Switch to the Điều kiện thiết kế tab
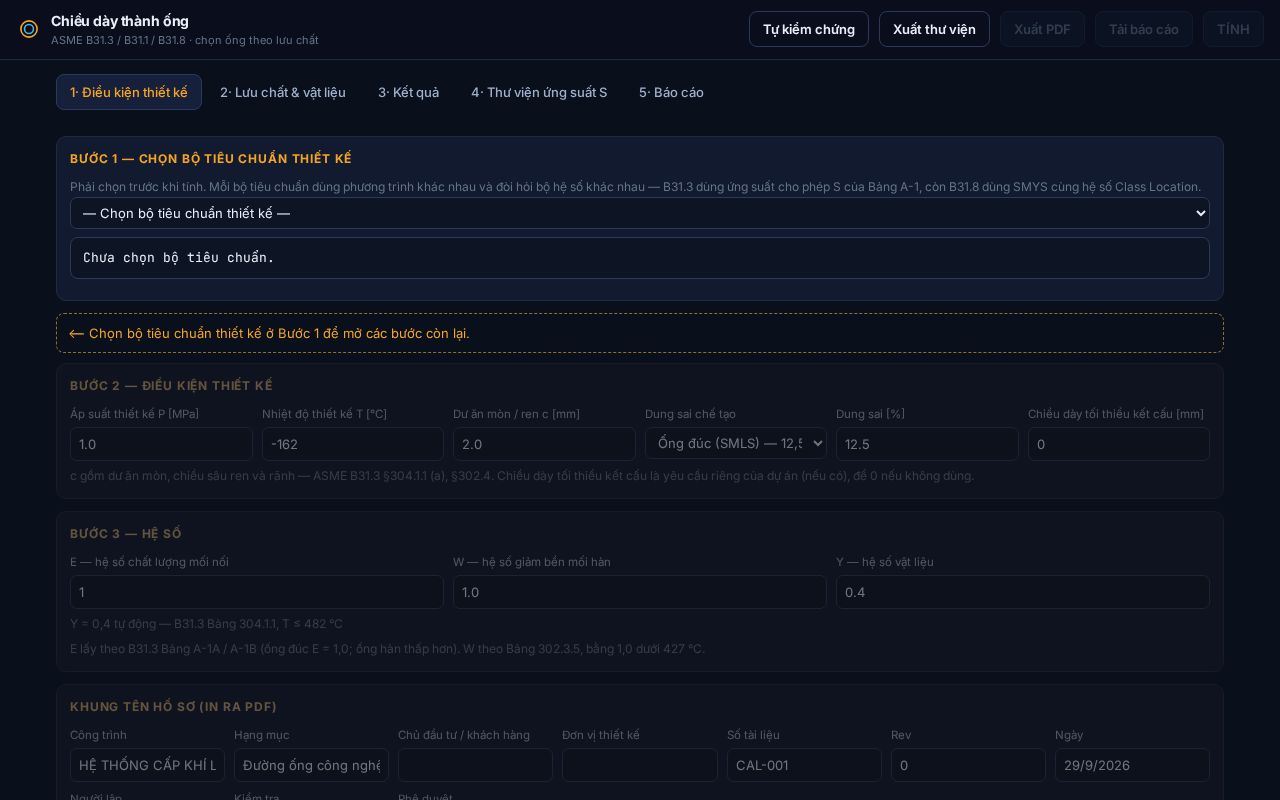 coord(129,92)
